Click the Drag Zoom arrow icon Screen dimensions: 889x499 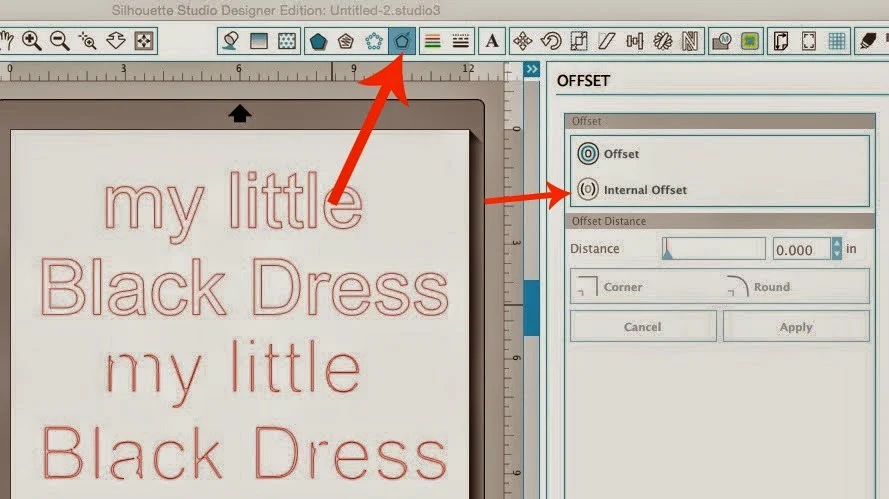[116, 41]
